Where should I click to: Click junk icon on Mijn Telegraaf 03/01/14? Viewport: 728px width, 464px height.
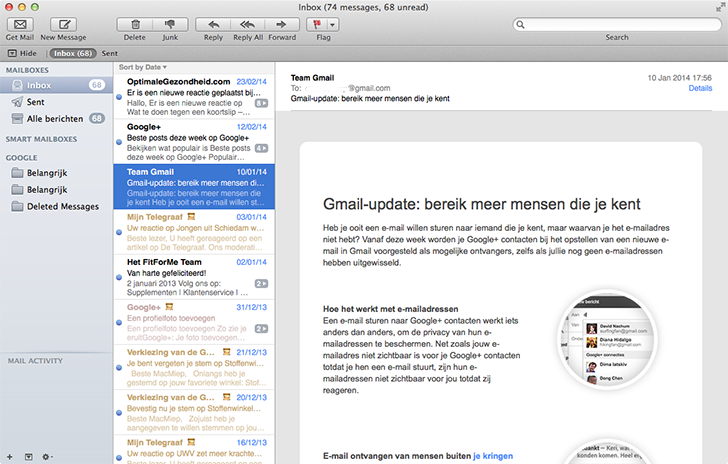click(191, 216)
